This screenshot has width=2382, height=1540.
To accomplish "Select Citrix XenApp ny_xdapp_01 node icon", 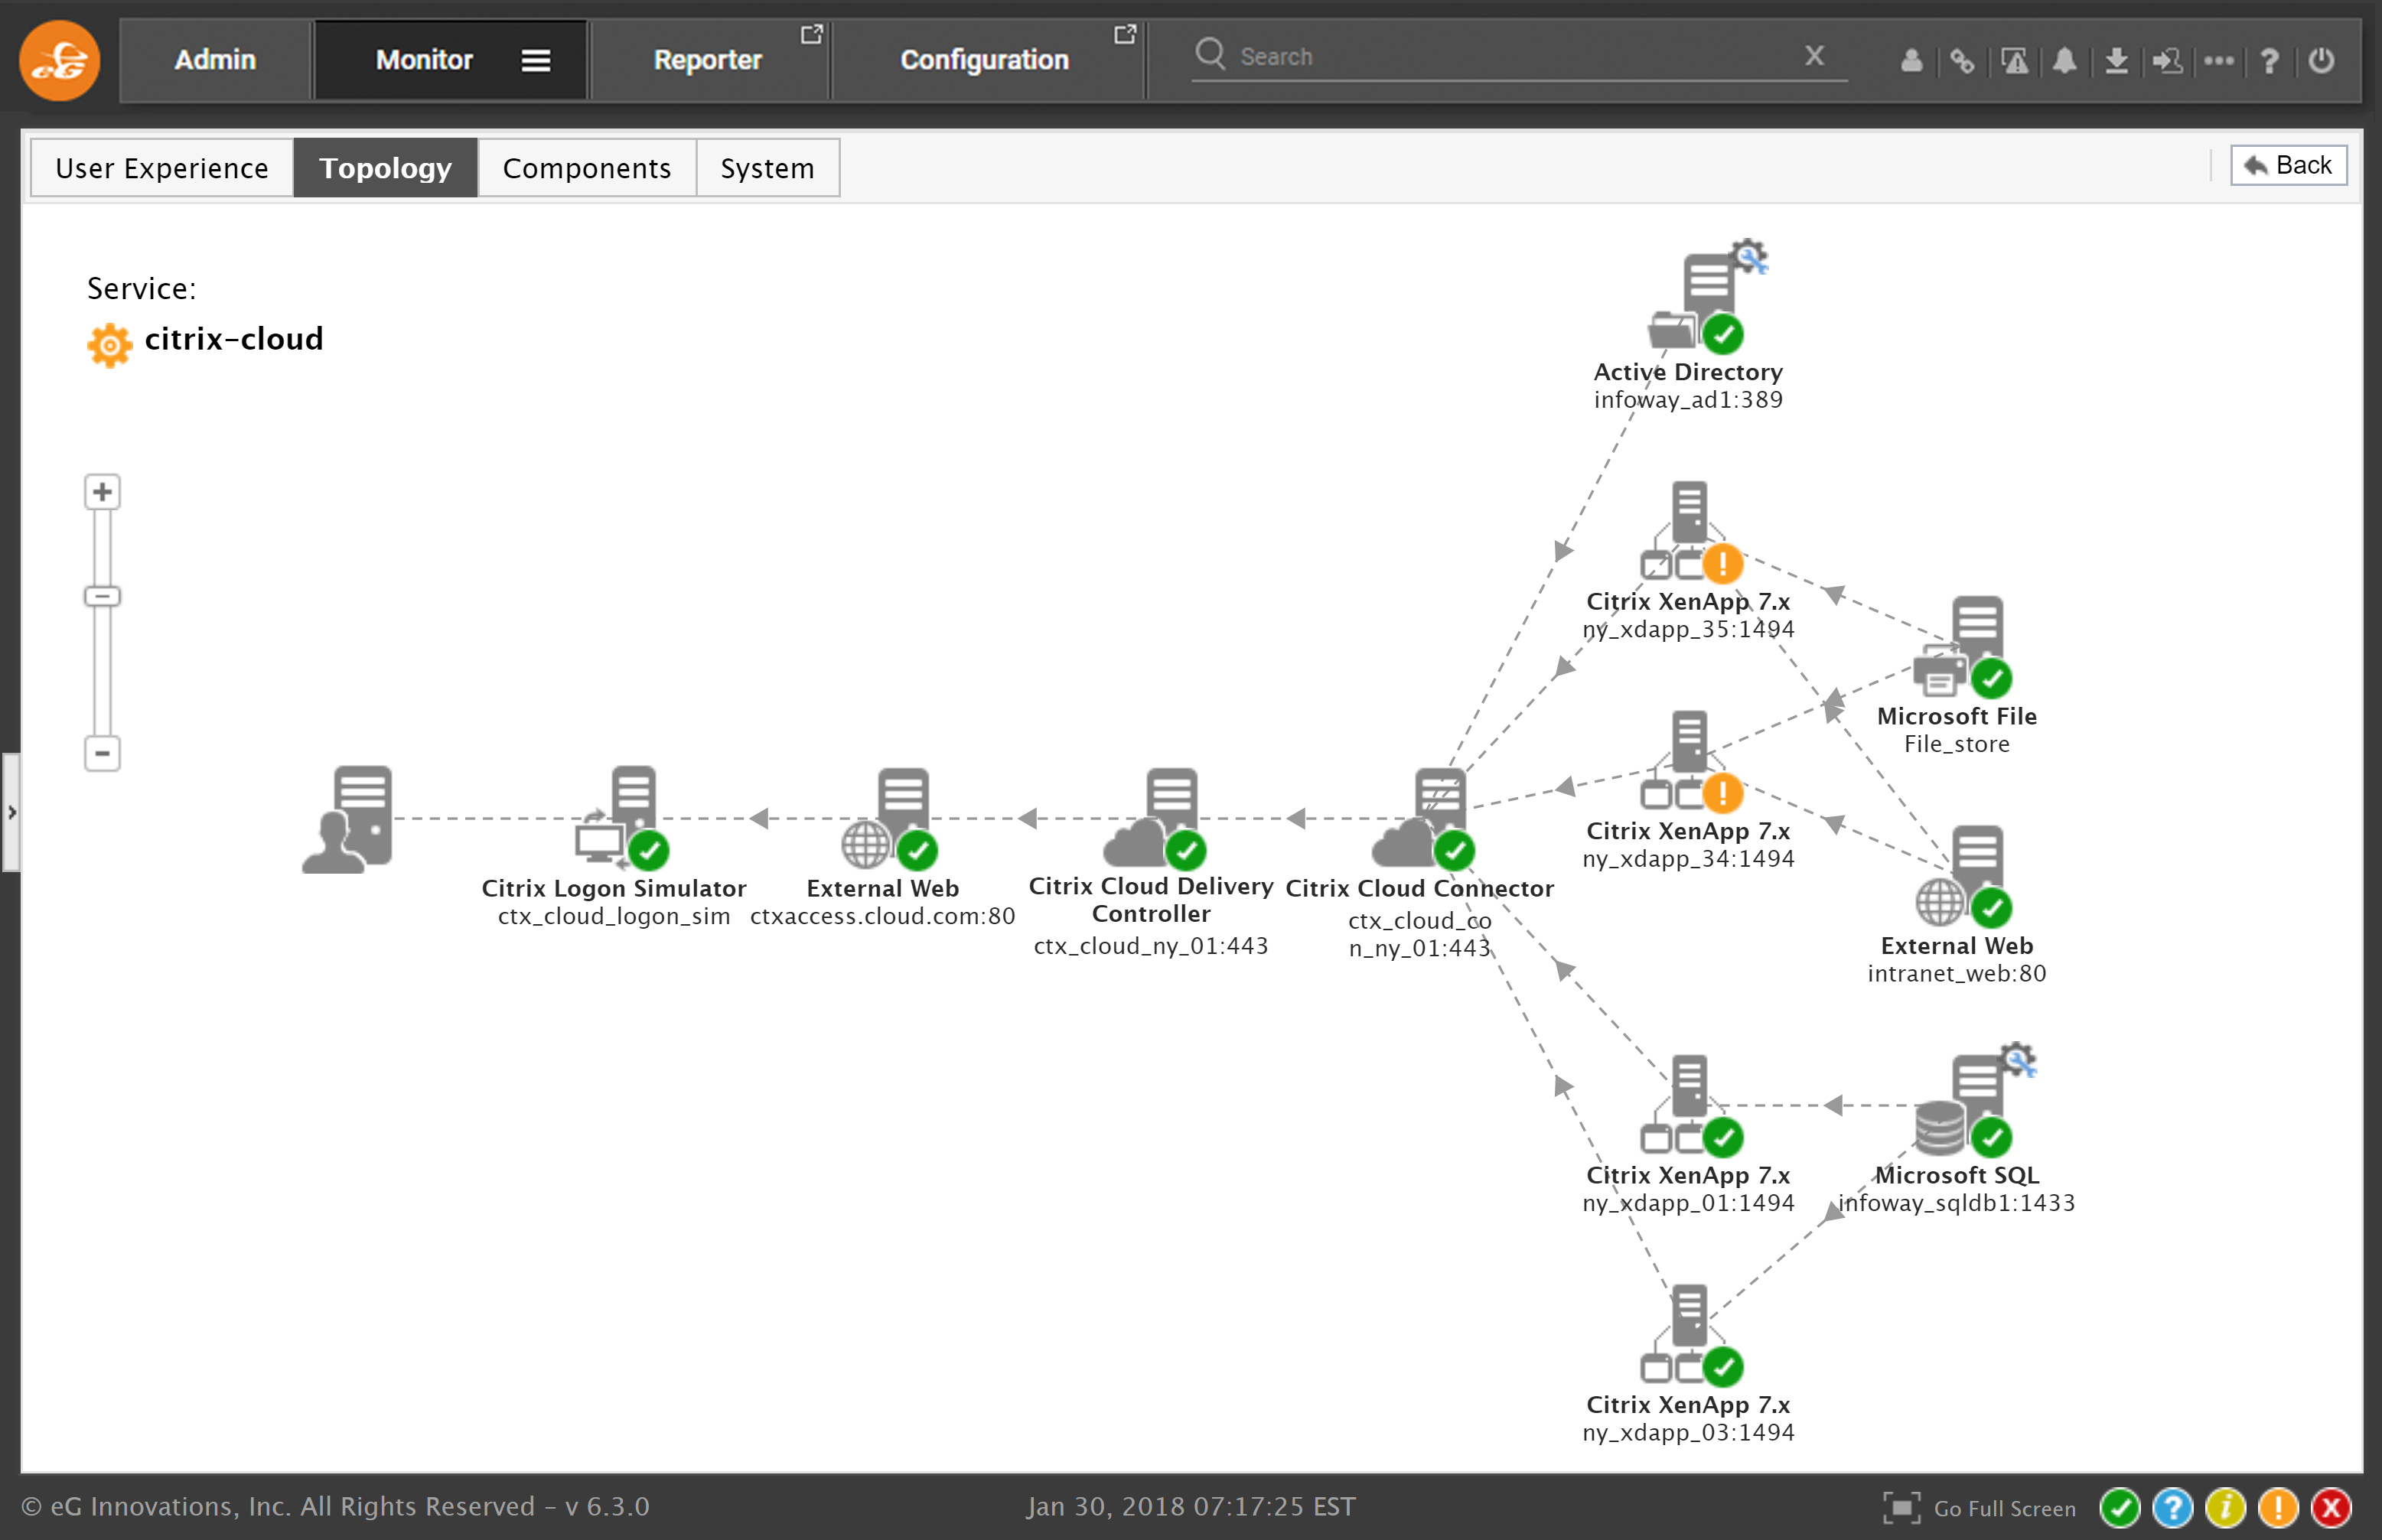I will coord(1691,1105).
